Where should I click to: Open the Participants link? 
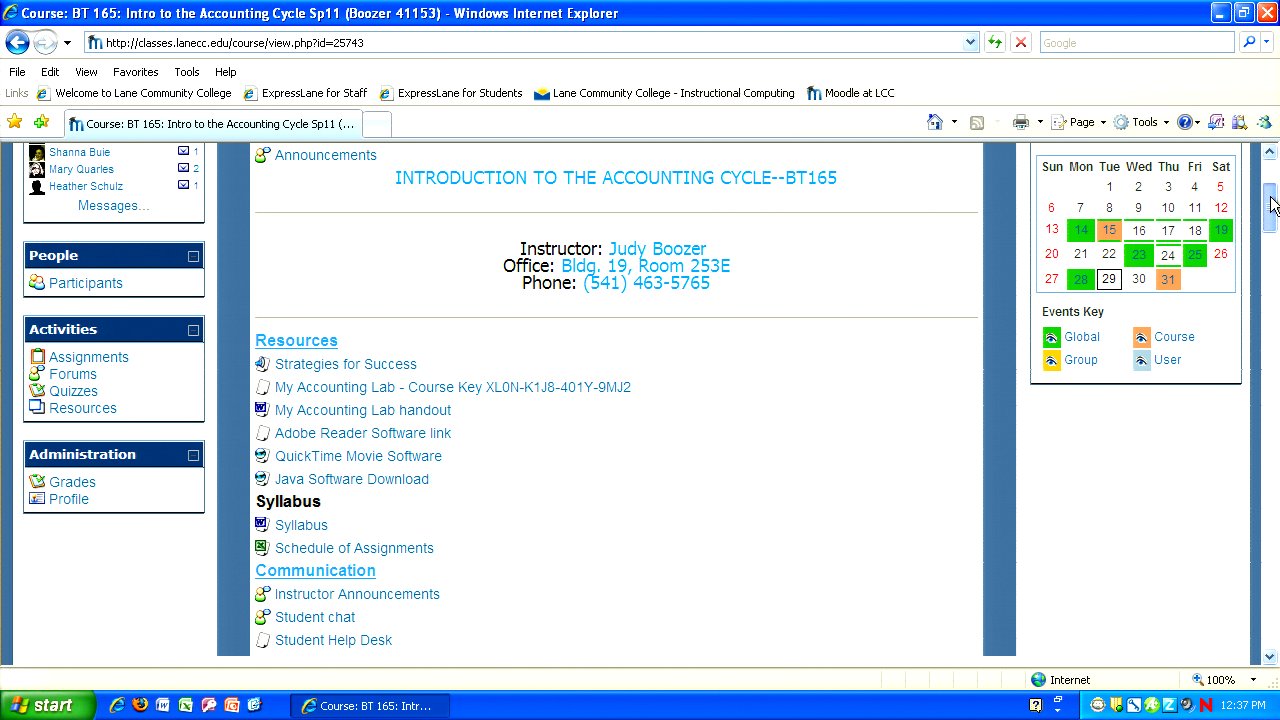click(x=86, y=283)
